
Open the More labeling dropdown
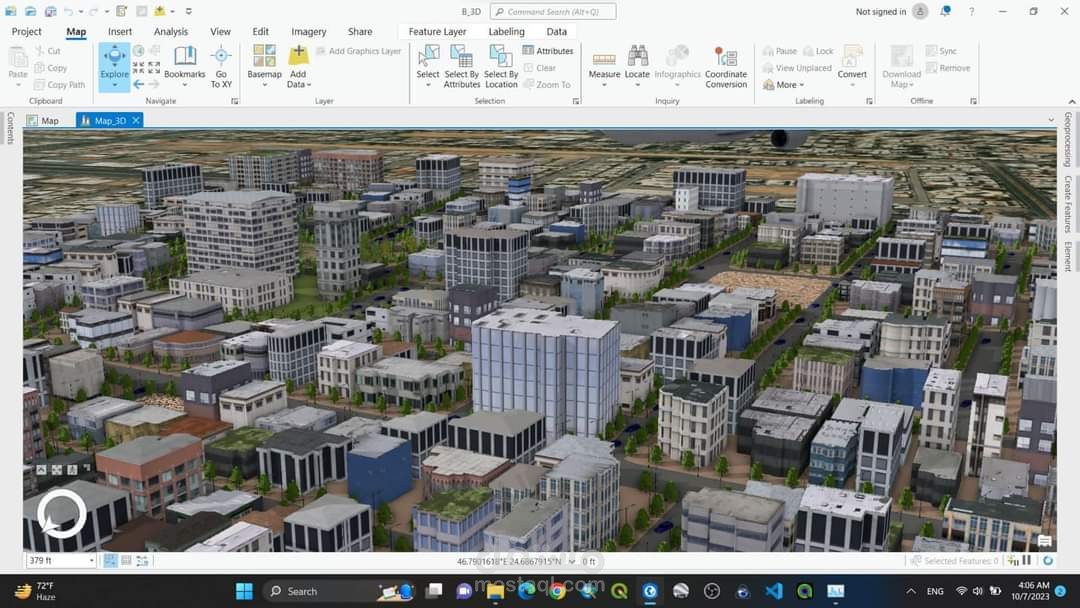pyautogui.click(x=784, y=85)
